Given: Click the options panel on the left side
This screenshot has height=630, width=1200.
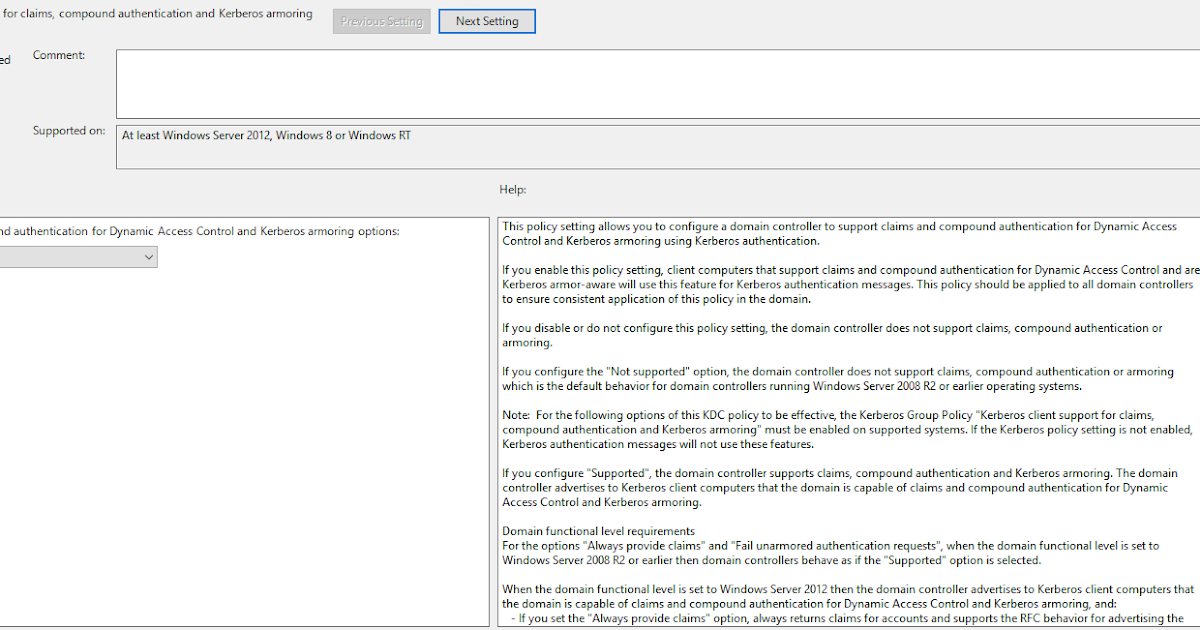Looking at the screenshot, I should [240, 420].
